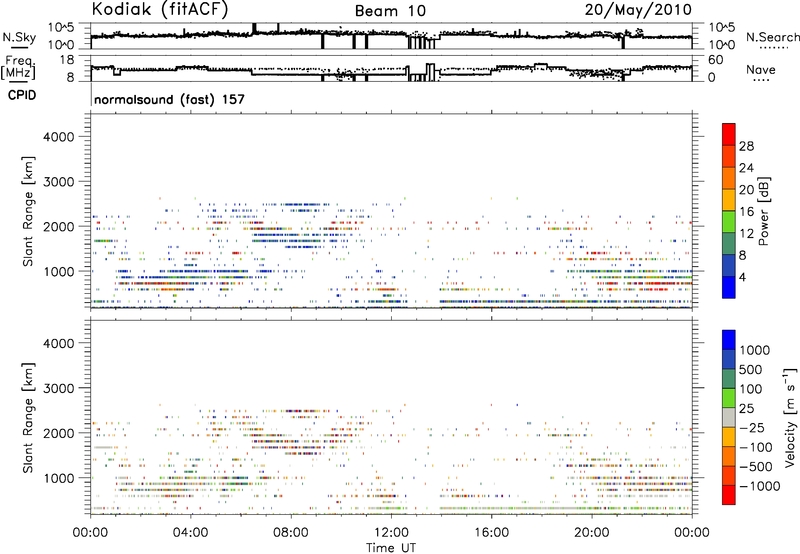Click "10^5" tick beside N.Search
Image resolution: width=800 pixels, height=554 pixels.
pos(722,28)
